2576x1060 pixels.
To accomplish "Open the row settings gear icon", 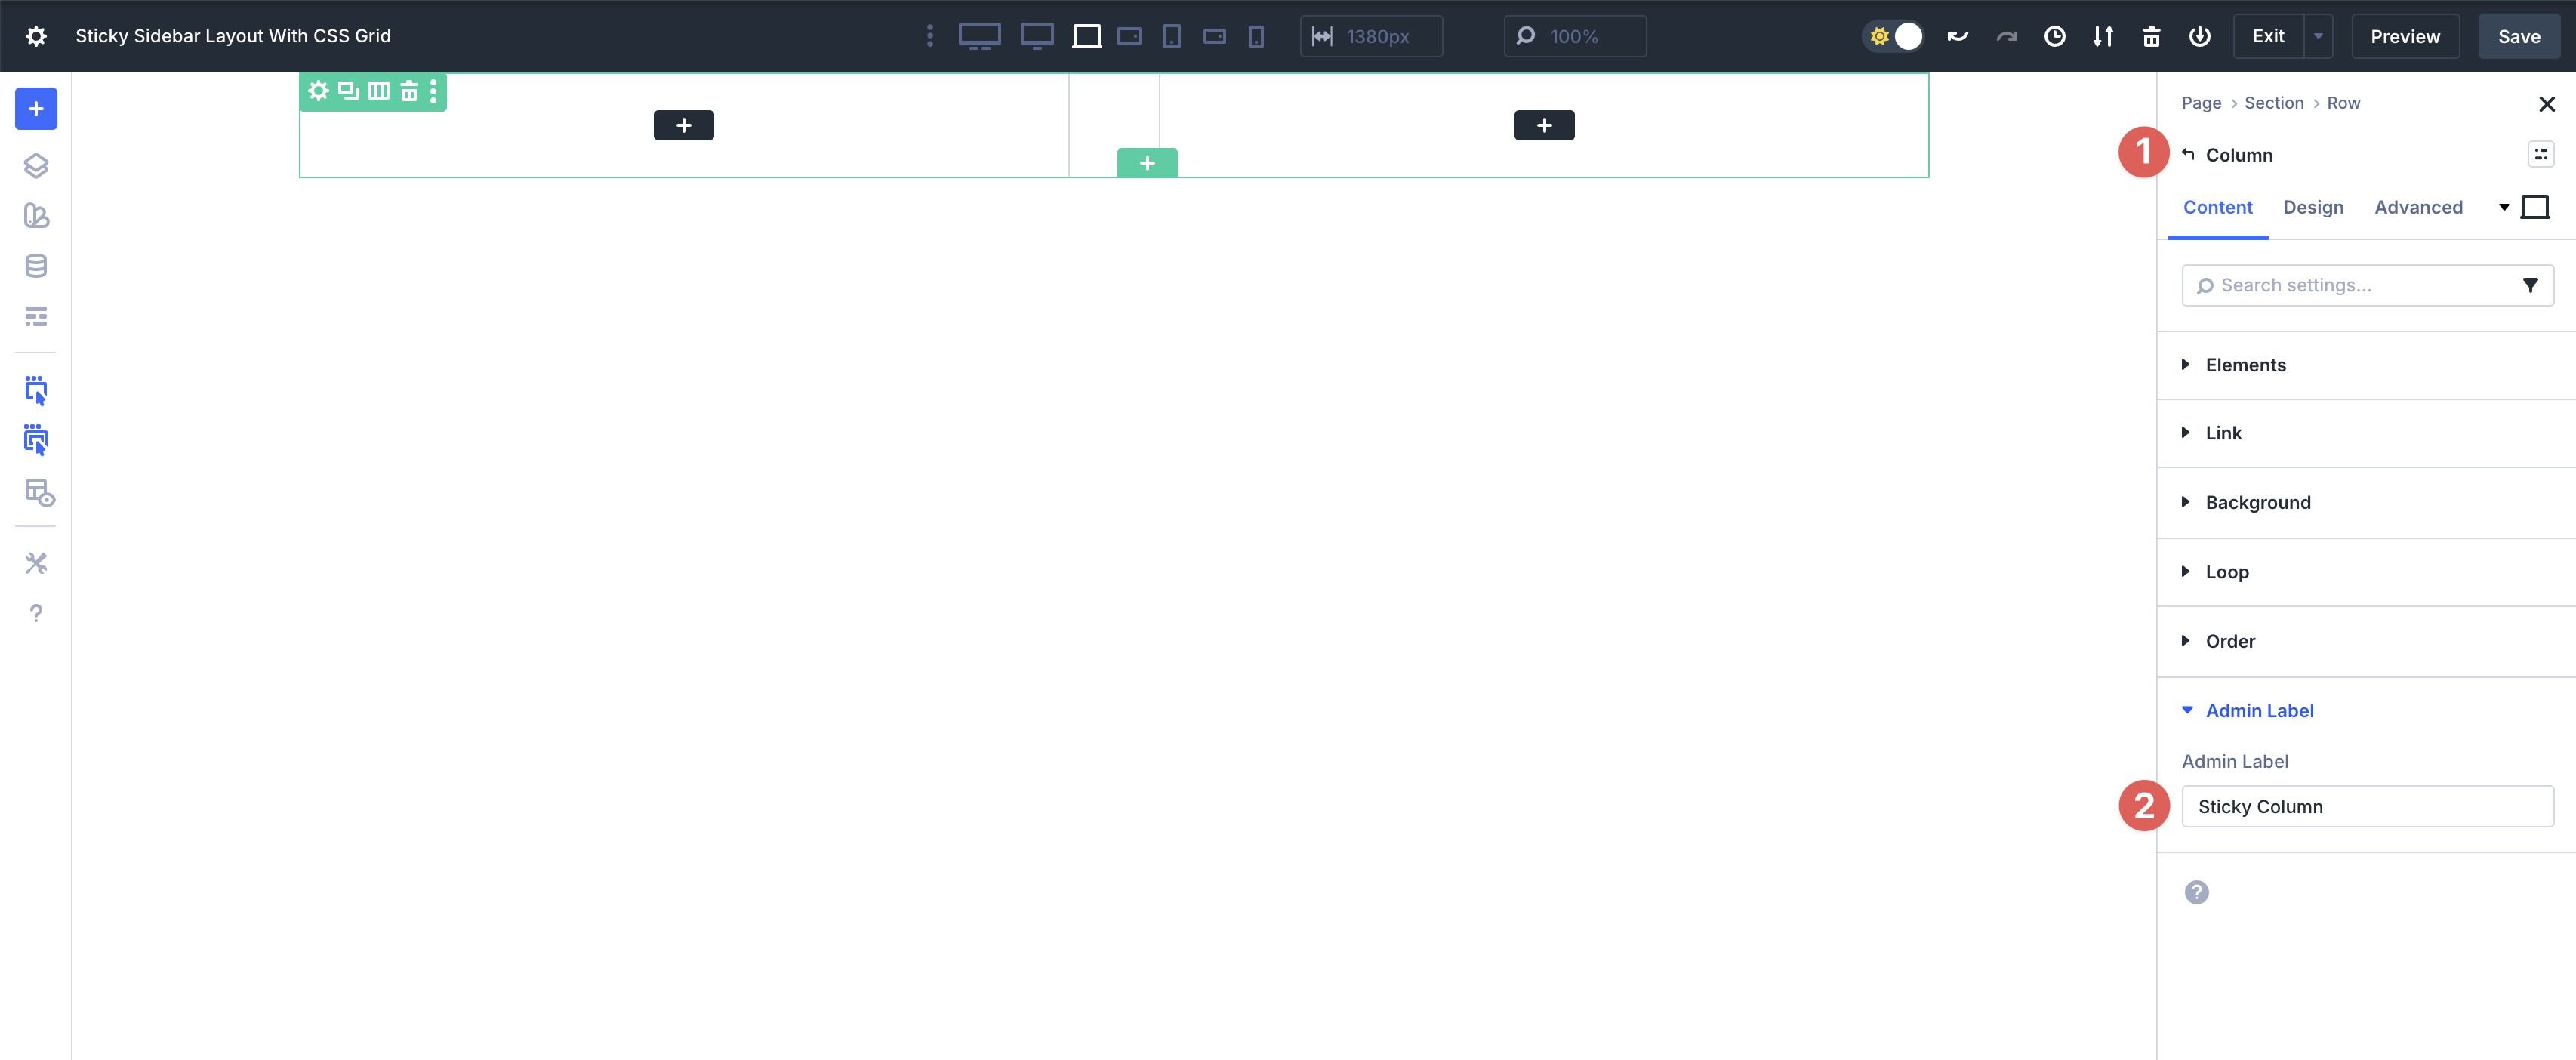I will [318, 91].
